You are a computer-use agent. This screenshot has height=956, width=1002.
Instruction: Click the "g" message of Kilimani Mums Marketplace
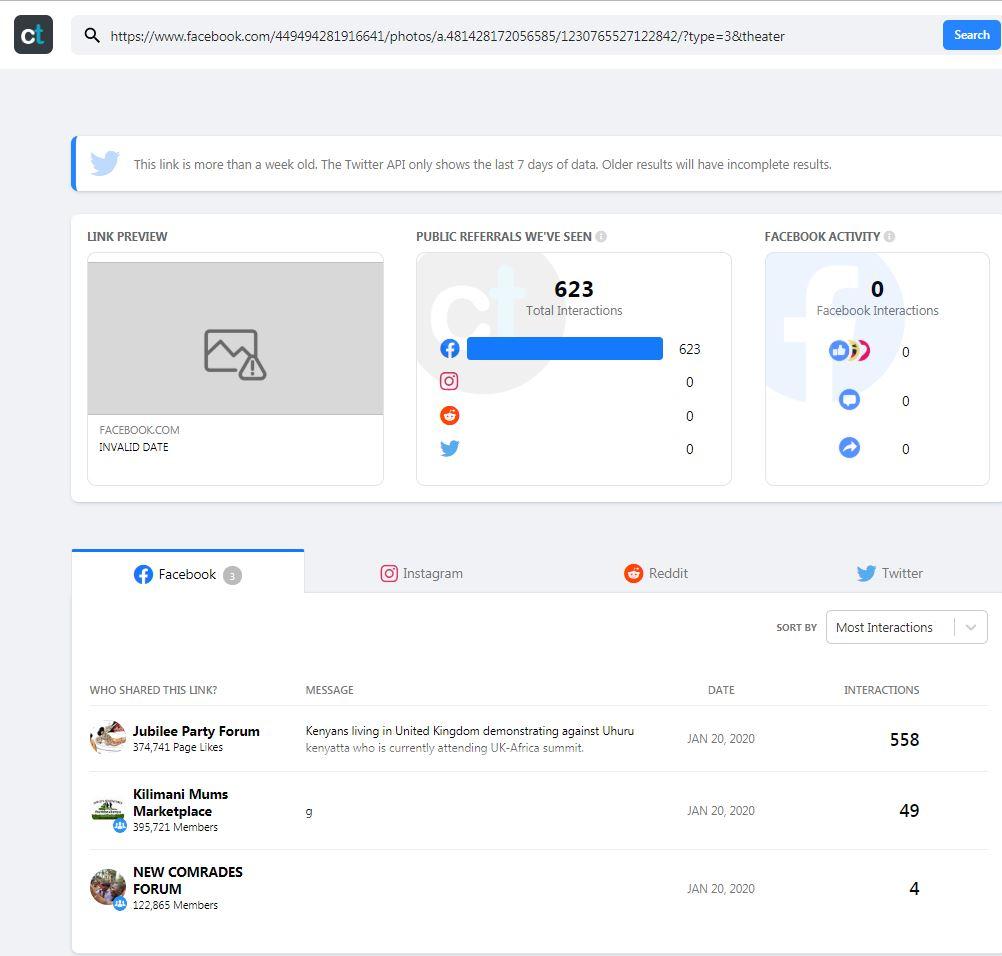click(309, 812)
